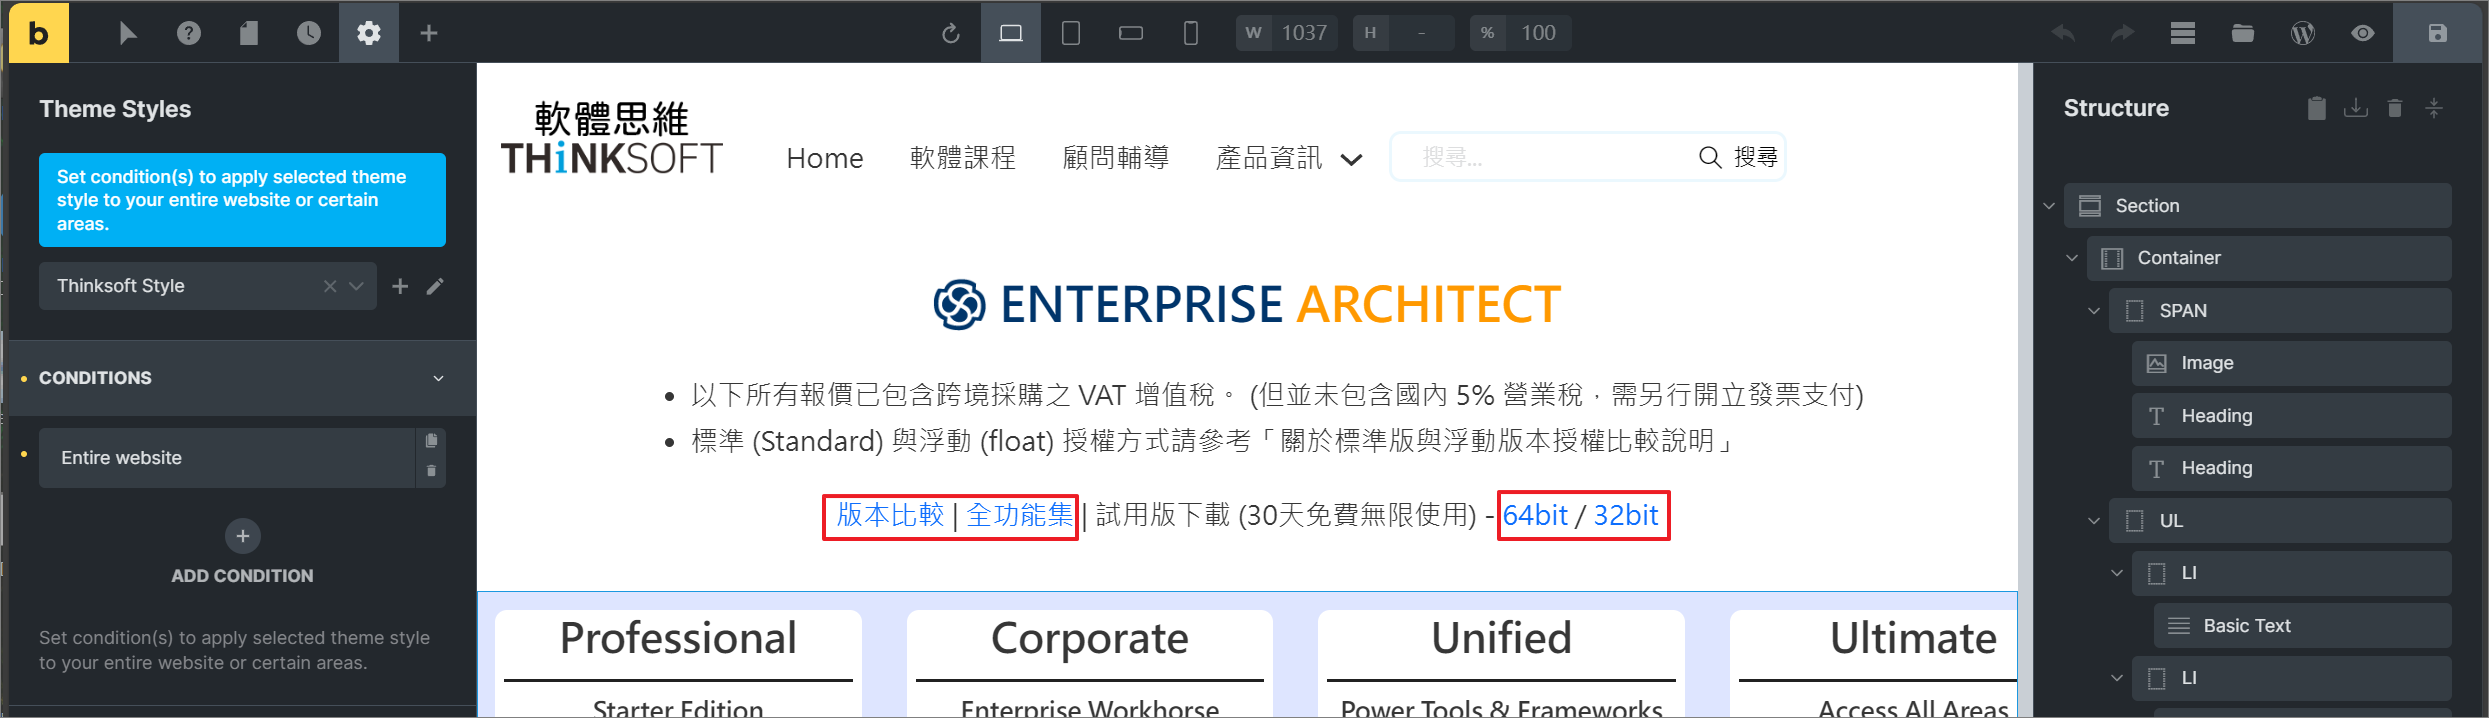Select the Professional pricing card title
Image resolution: width=2489 pixels, height=718 pixels.
[678, 638]
